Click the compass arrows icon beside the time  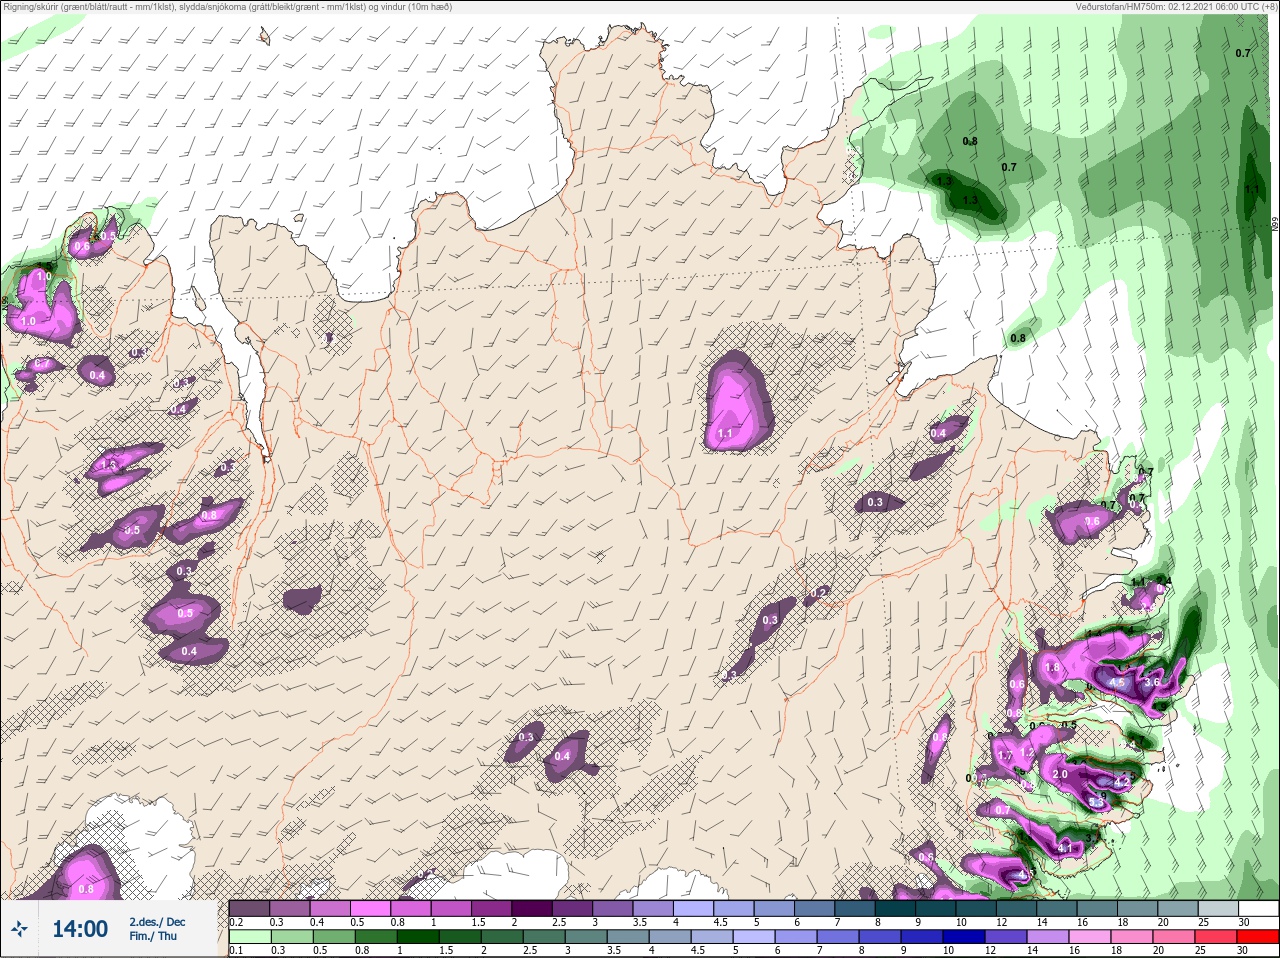tap(19, 929)
